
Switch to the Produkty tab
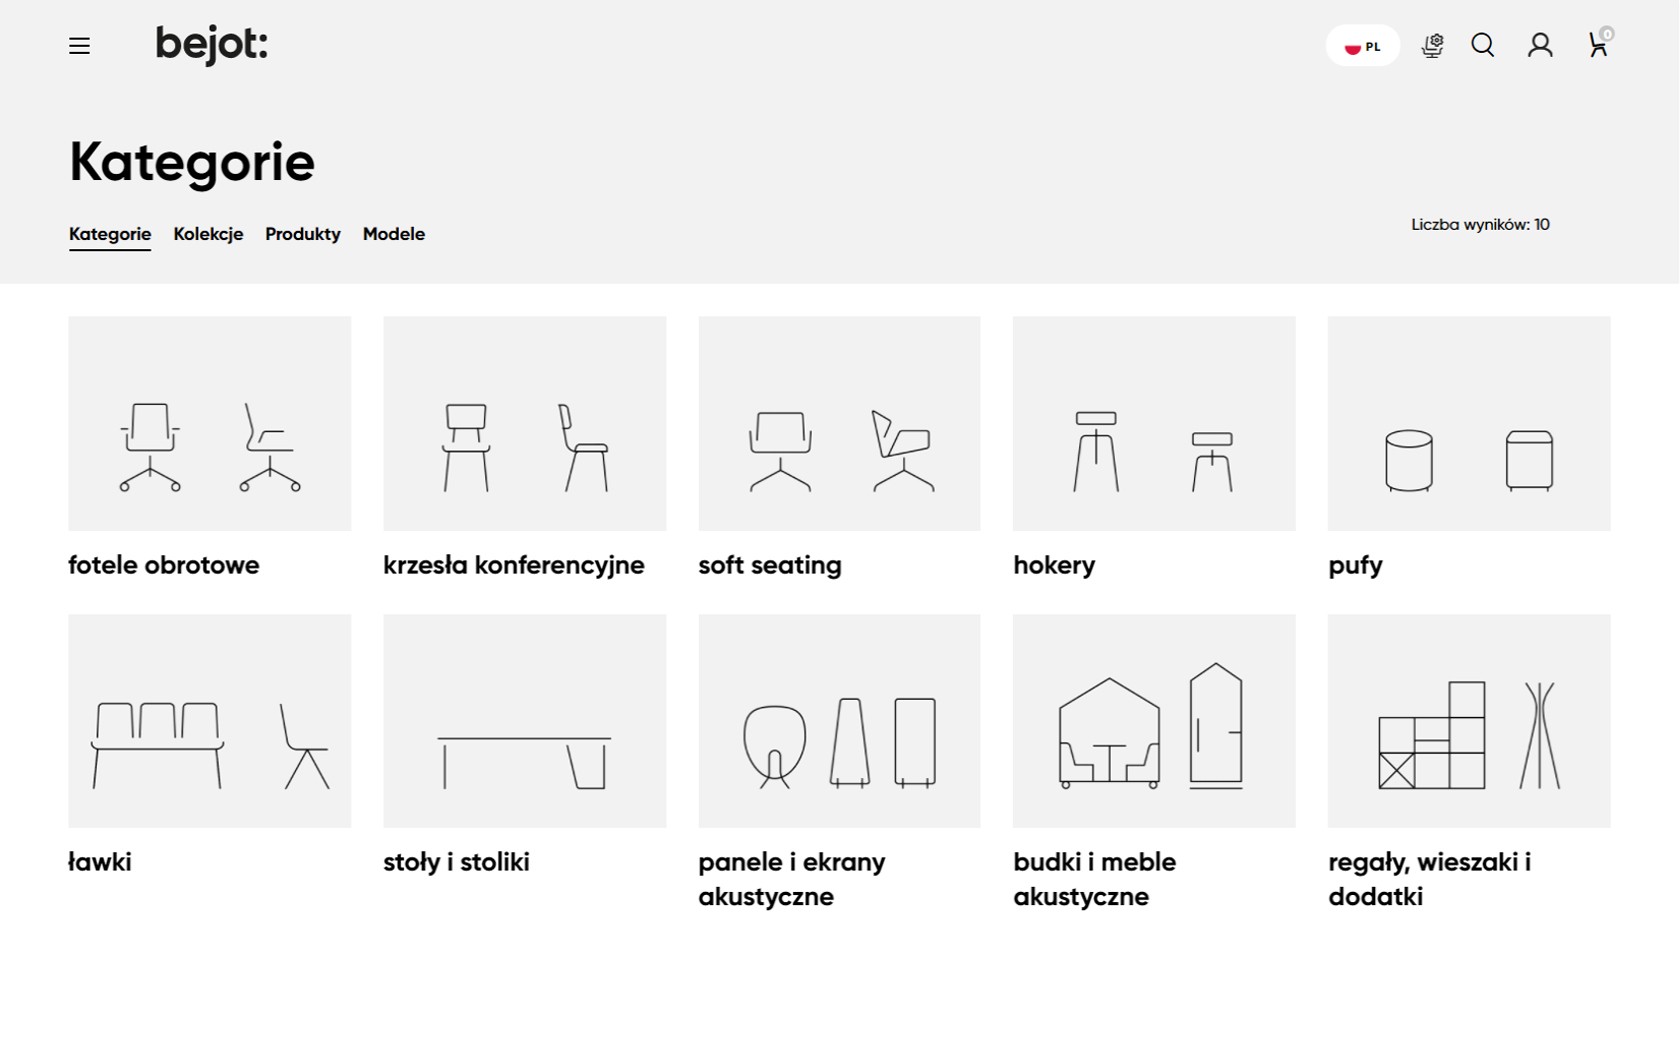pyautogui.click(x=302, y=234)
